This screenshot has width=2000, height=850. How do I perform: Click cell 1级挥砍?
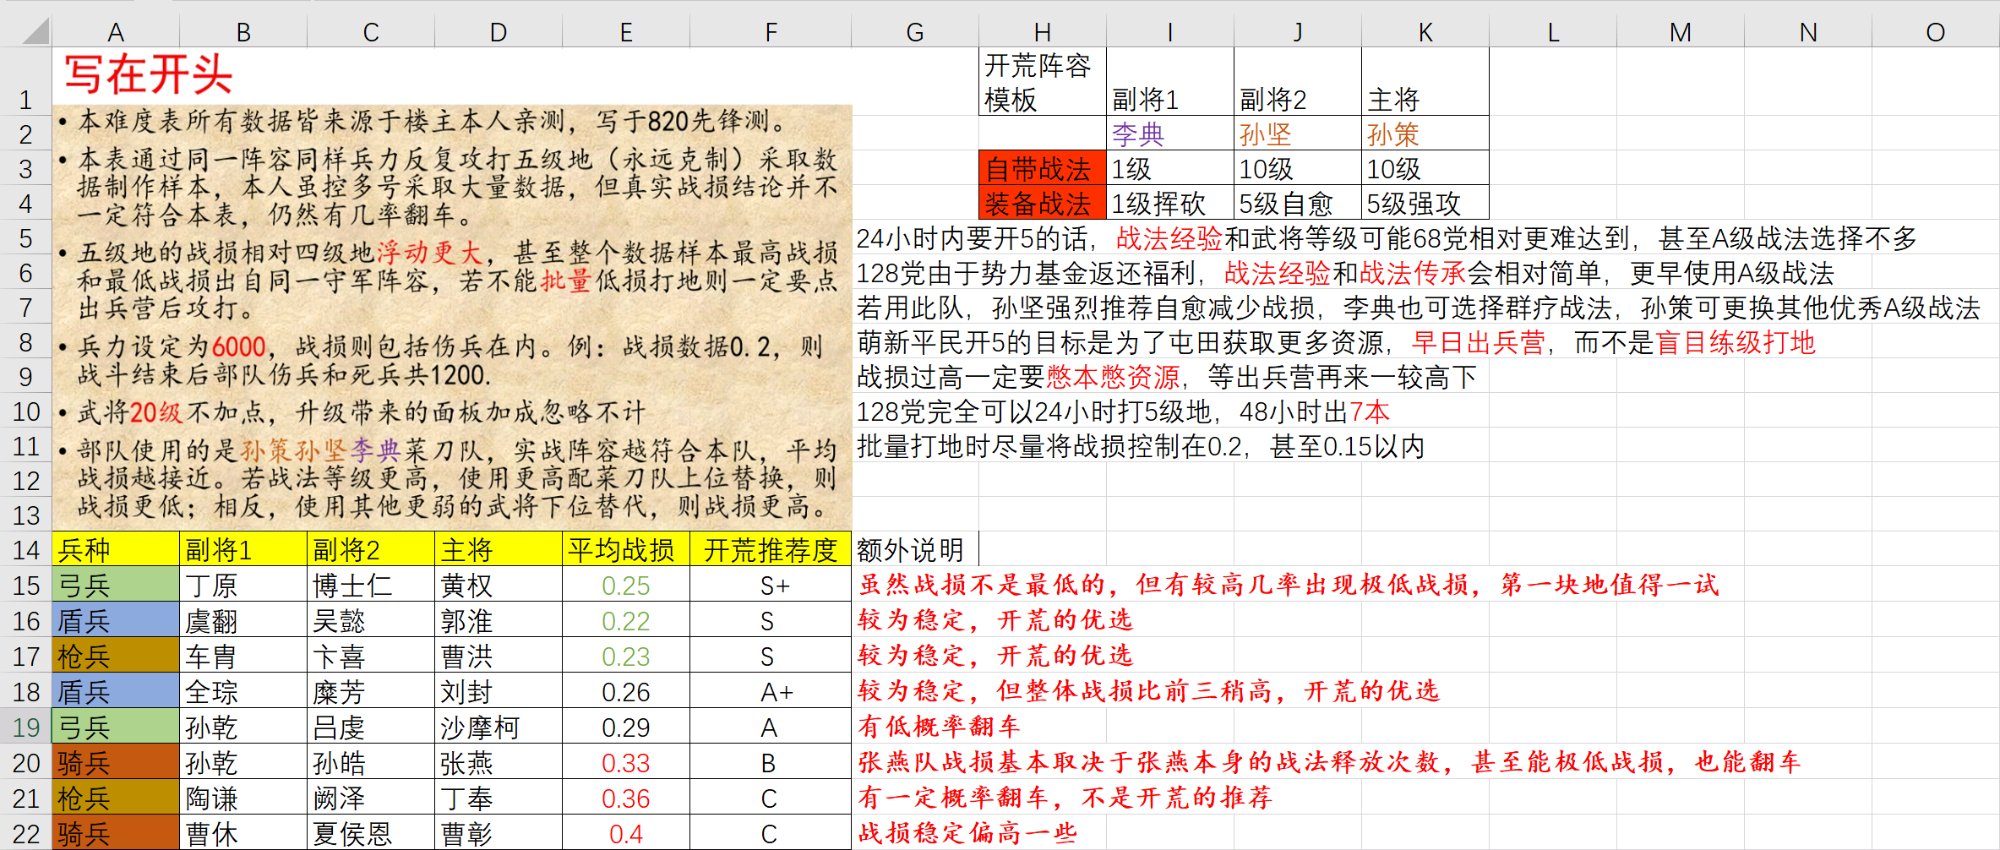1170,203
